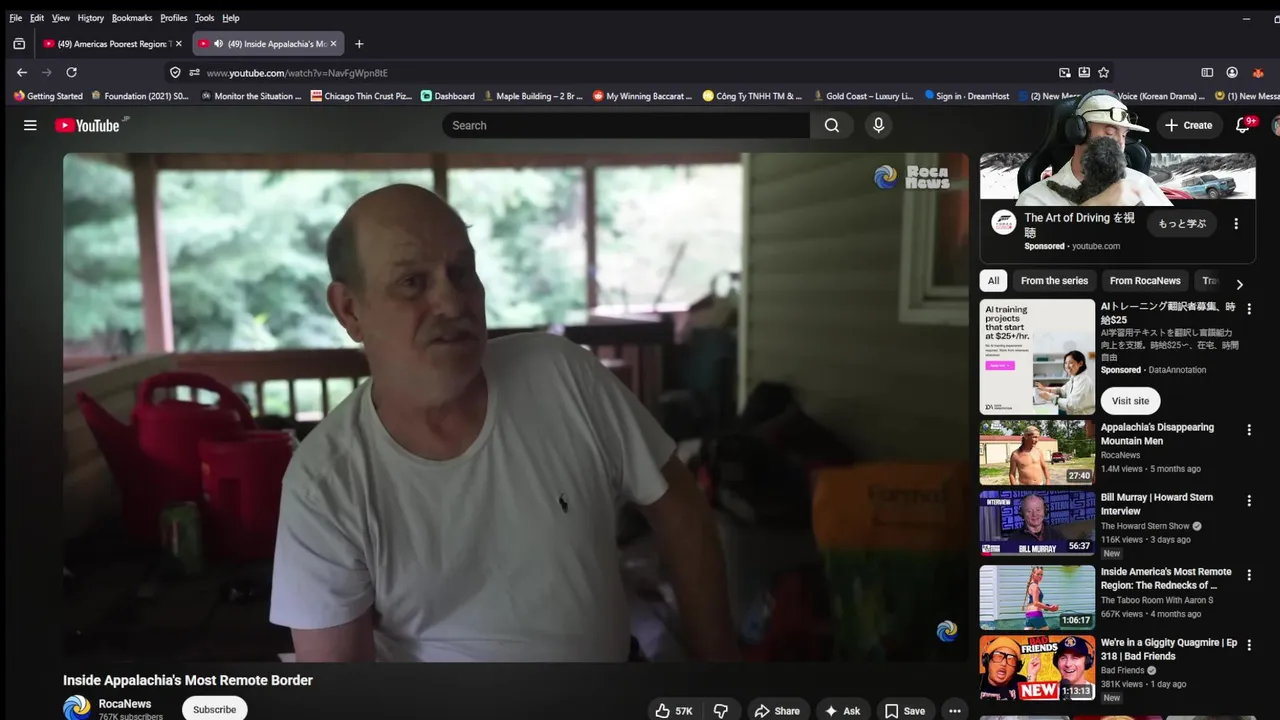Open Sign in DreamHost bookmark
This screenshot has height=720, width=1280.
(x=966, y=96)
